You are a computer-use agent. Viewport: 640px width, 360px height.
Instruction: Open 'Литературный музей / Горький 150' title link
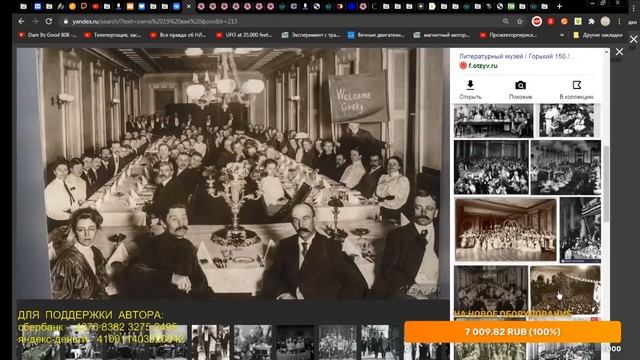(517, 56)
